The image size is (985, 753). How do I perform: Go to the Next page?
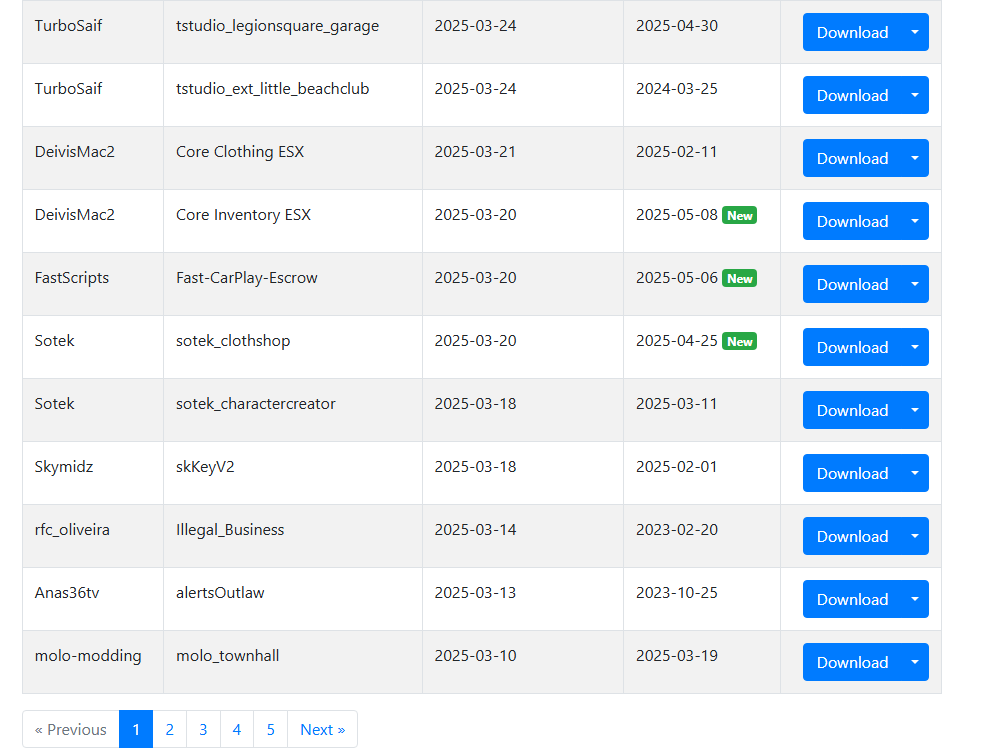click(x=322, y=729)
